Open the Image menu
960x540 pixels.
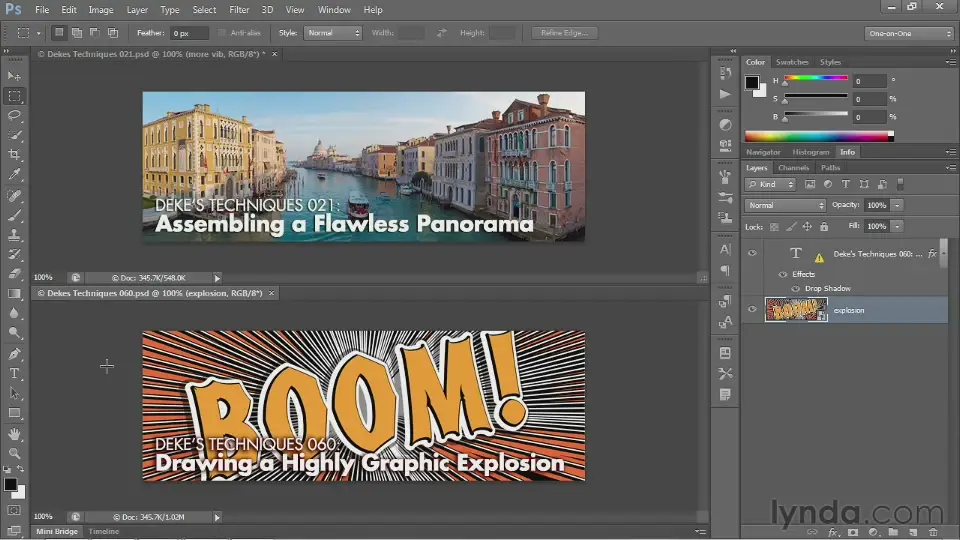coord(100,10)
